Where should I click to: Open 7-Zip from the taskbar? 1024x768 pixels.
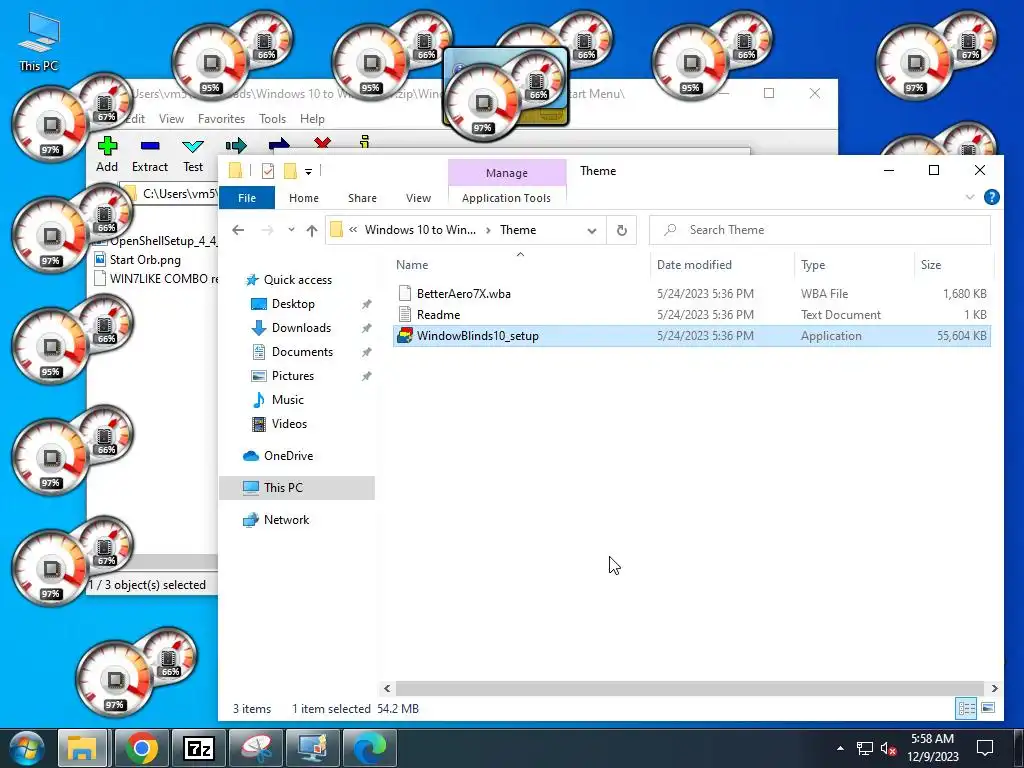[x=199, y=748]
